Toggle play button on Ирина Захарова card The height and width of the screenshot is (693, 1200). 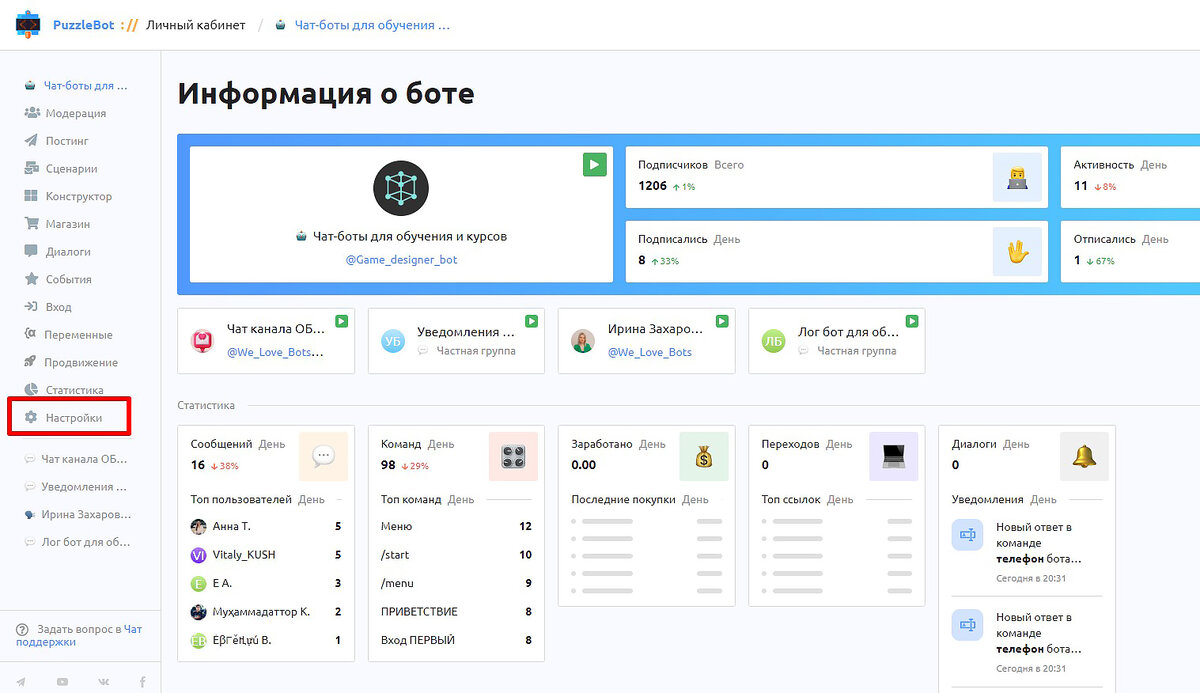(722, 321)
